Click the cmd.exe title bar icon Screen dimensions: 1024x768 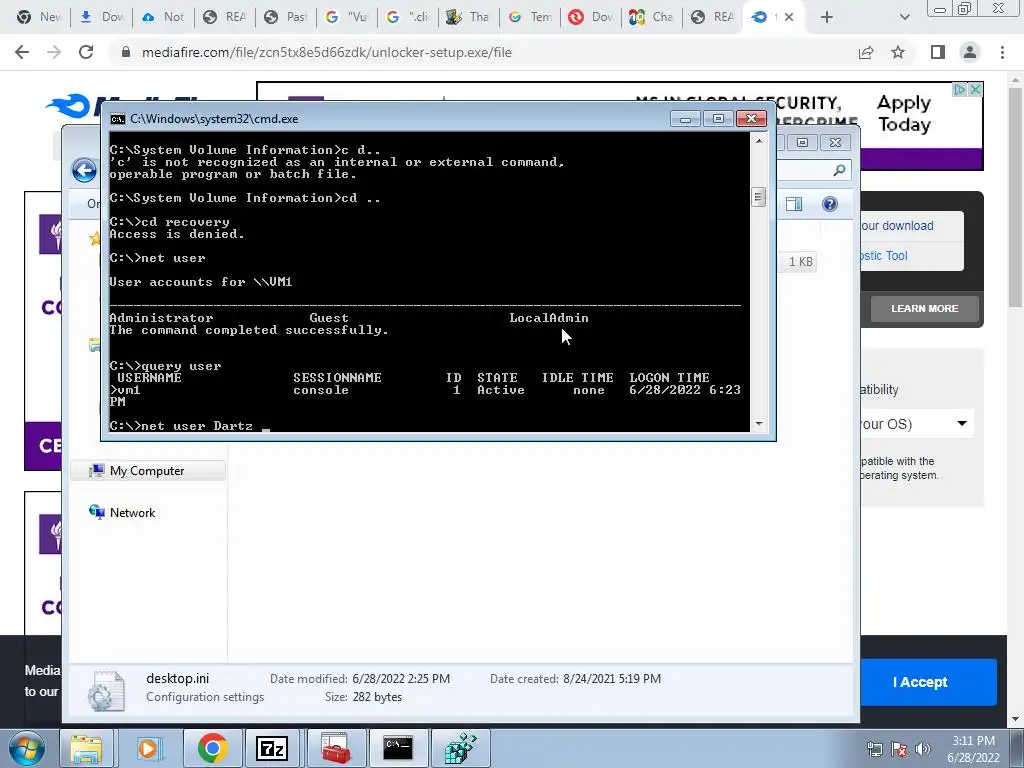(x=118, y=119)
